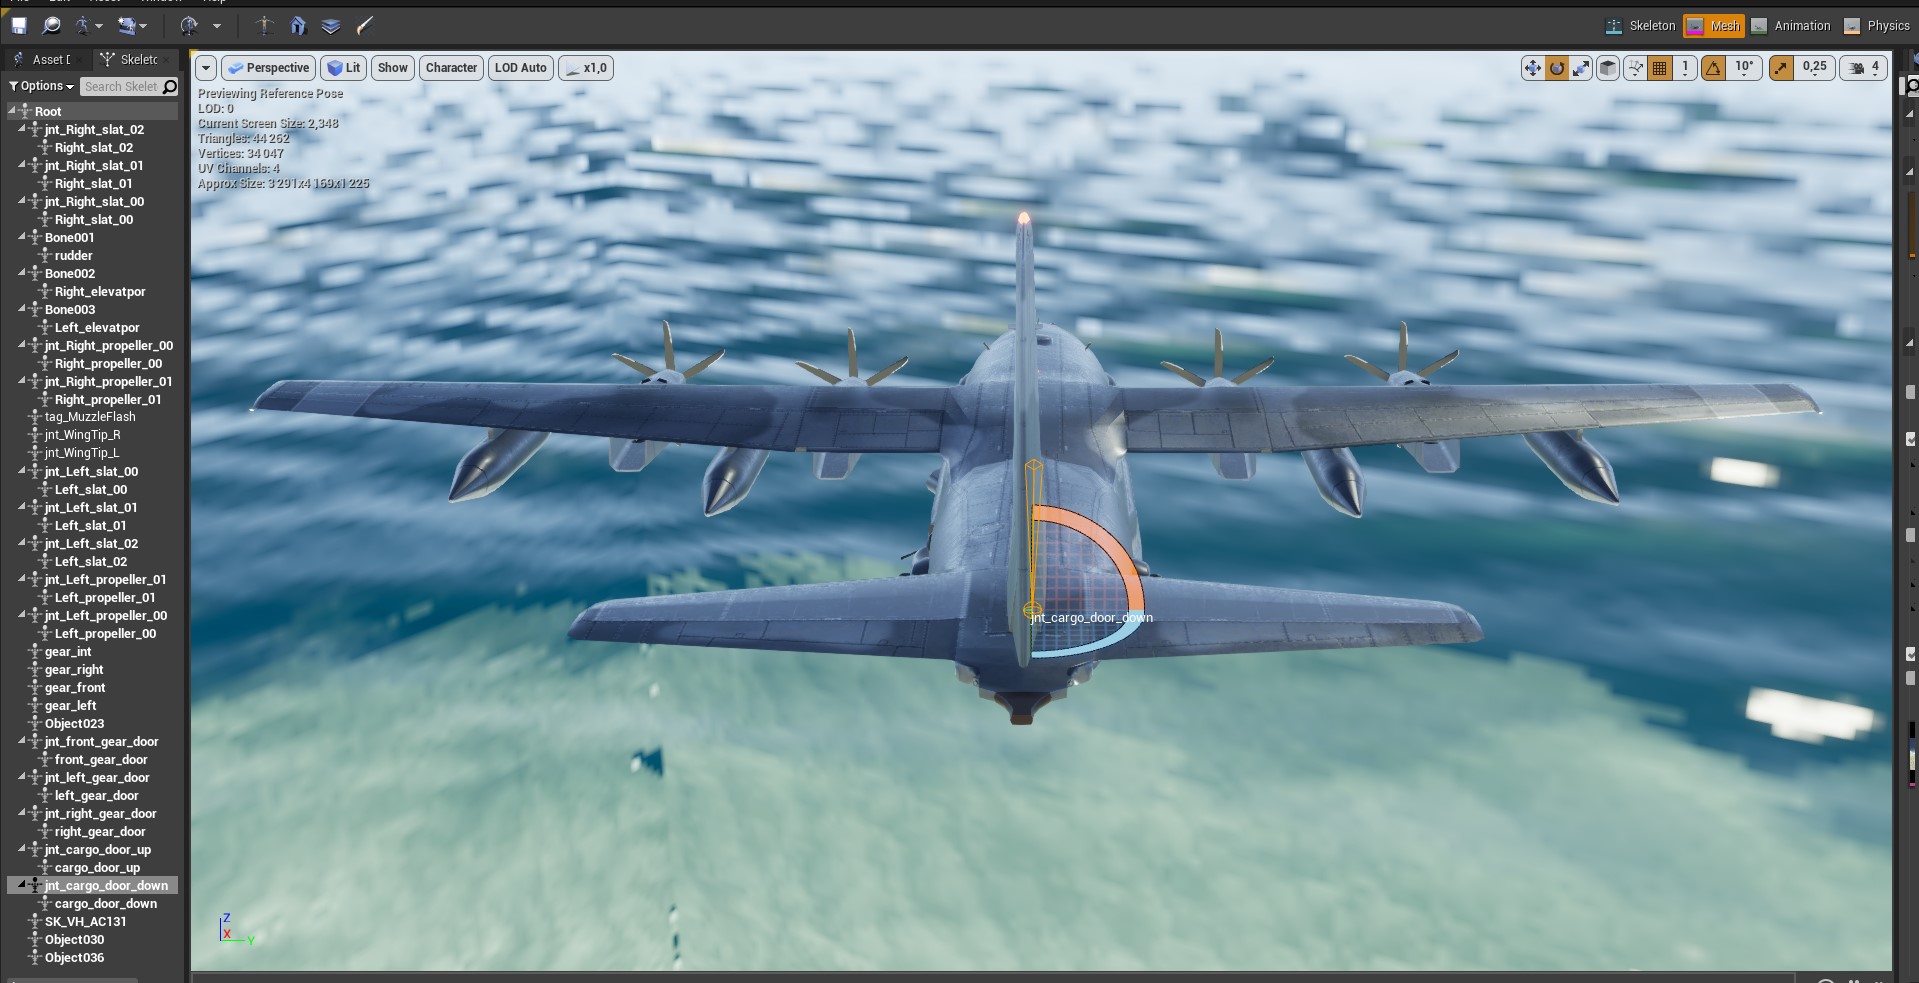The image size is (1919, 983).
Task: Switch to the Animation editor mode
Action: 1791,26
